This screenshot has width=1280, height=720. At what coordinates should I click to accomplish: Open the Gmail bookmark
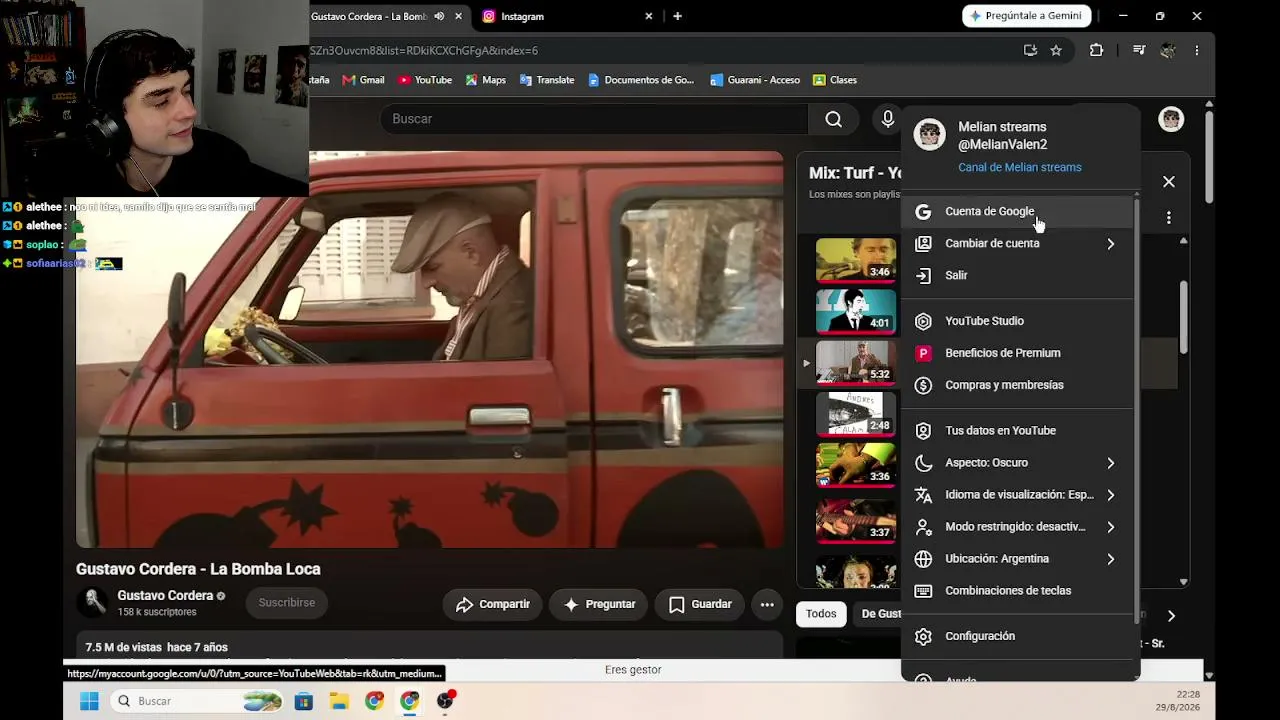(363, 80)
